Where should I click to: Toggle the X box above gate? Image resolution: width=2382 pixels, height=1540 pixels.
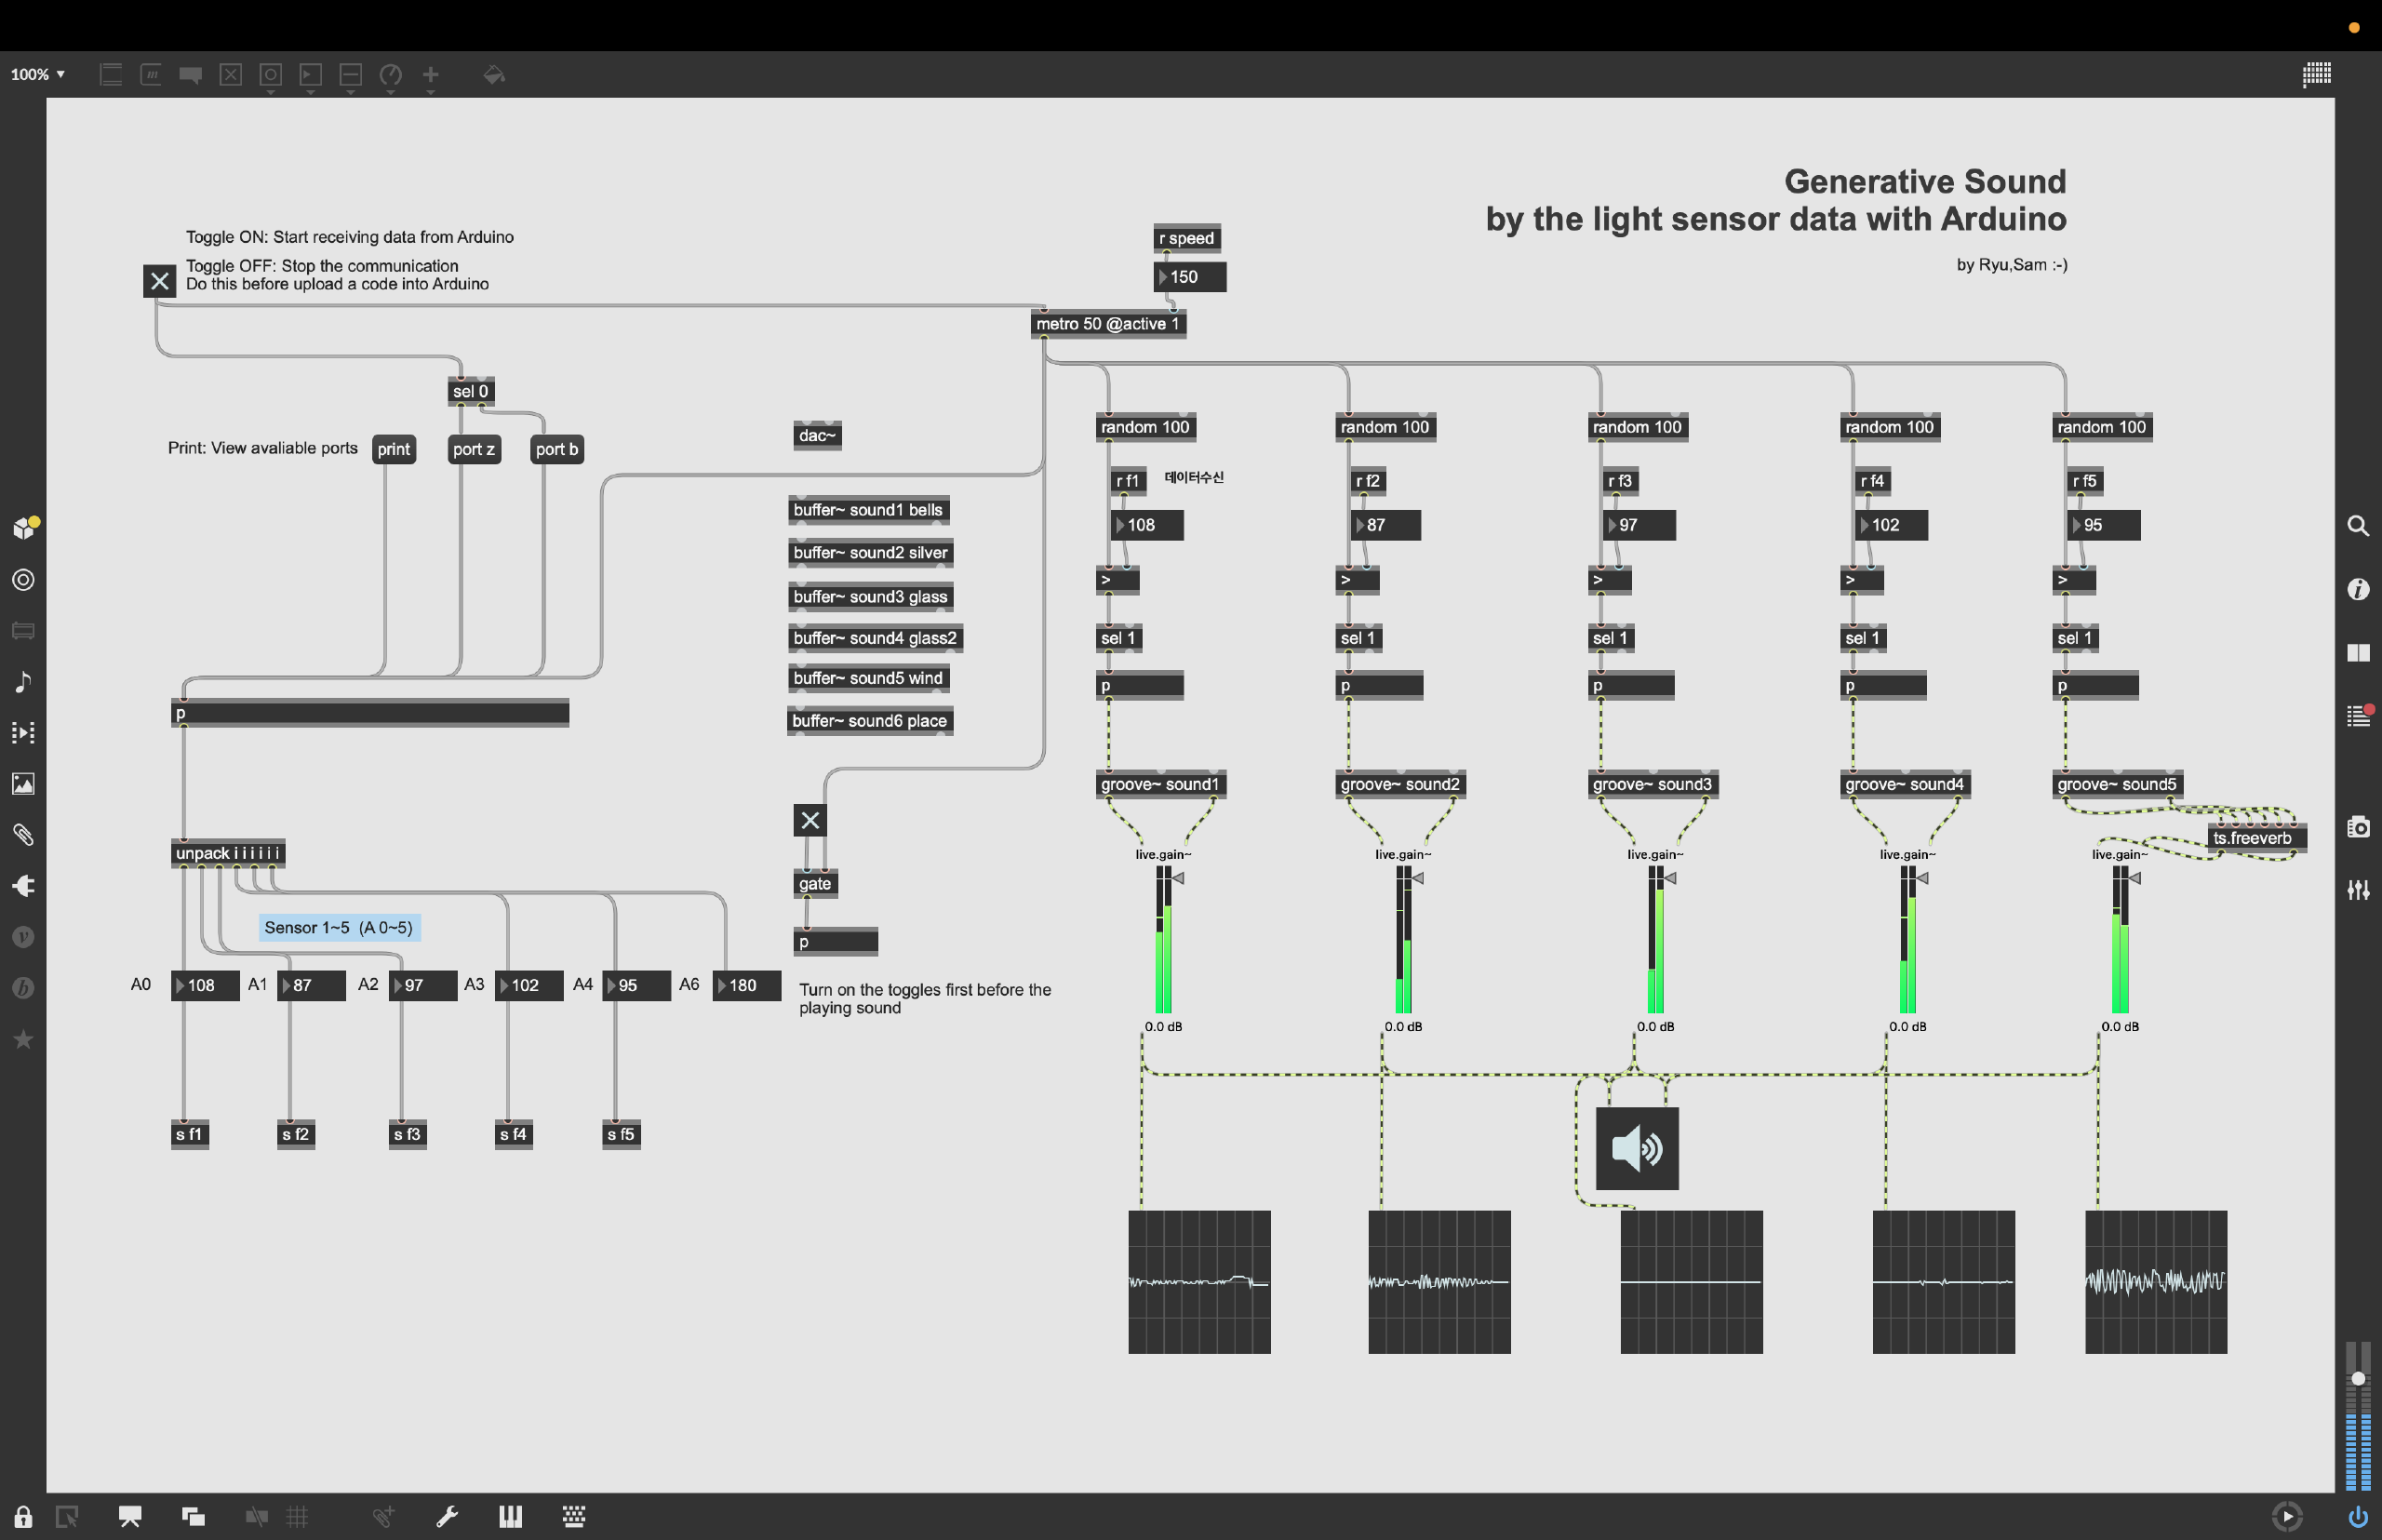click(x=810, y=820)
